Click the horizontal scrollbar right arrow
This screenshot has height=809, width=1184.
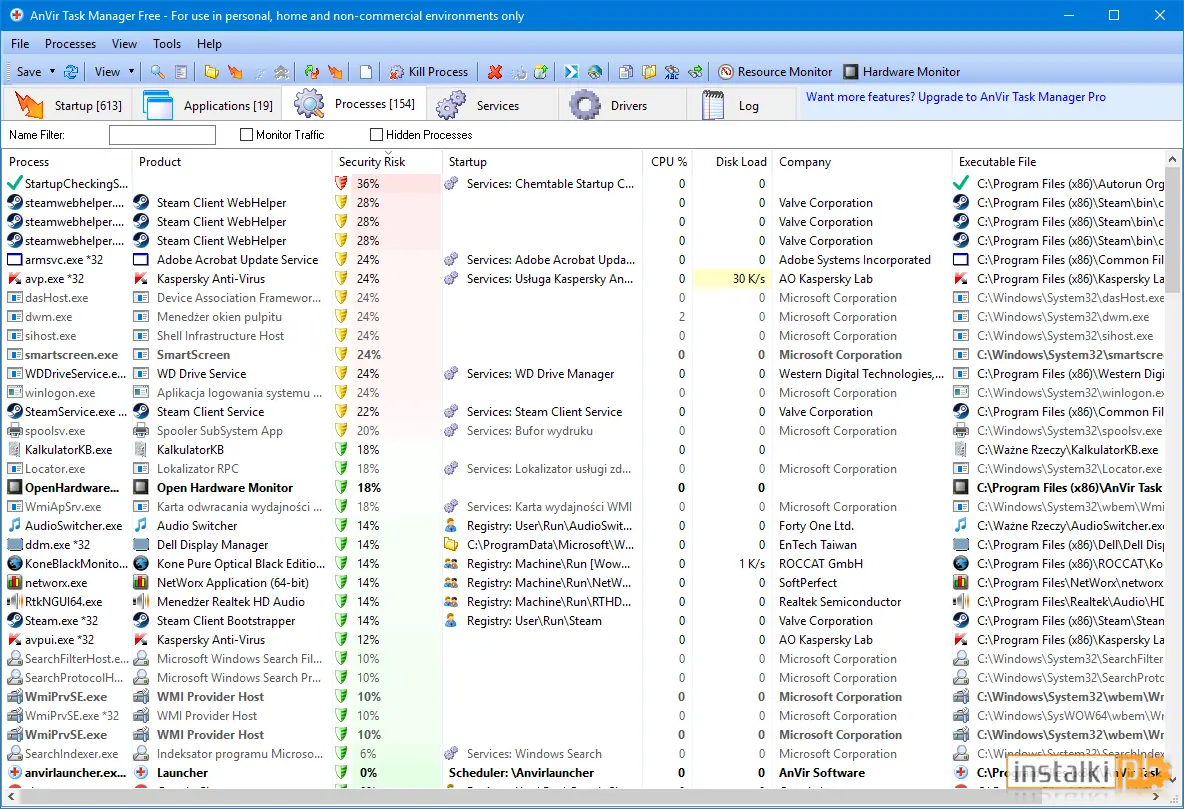pos(1156,795)
